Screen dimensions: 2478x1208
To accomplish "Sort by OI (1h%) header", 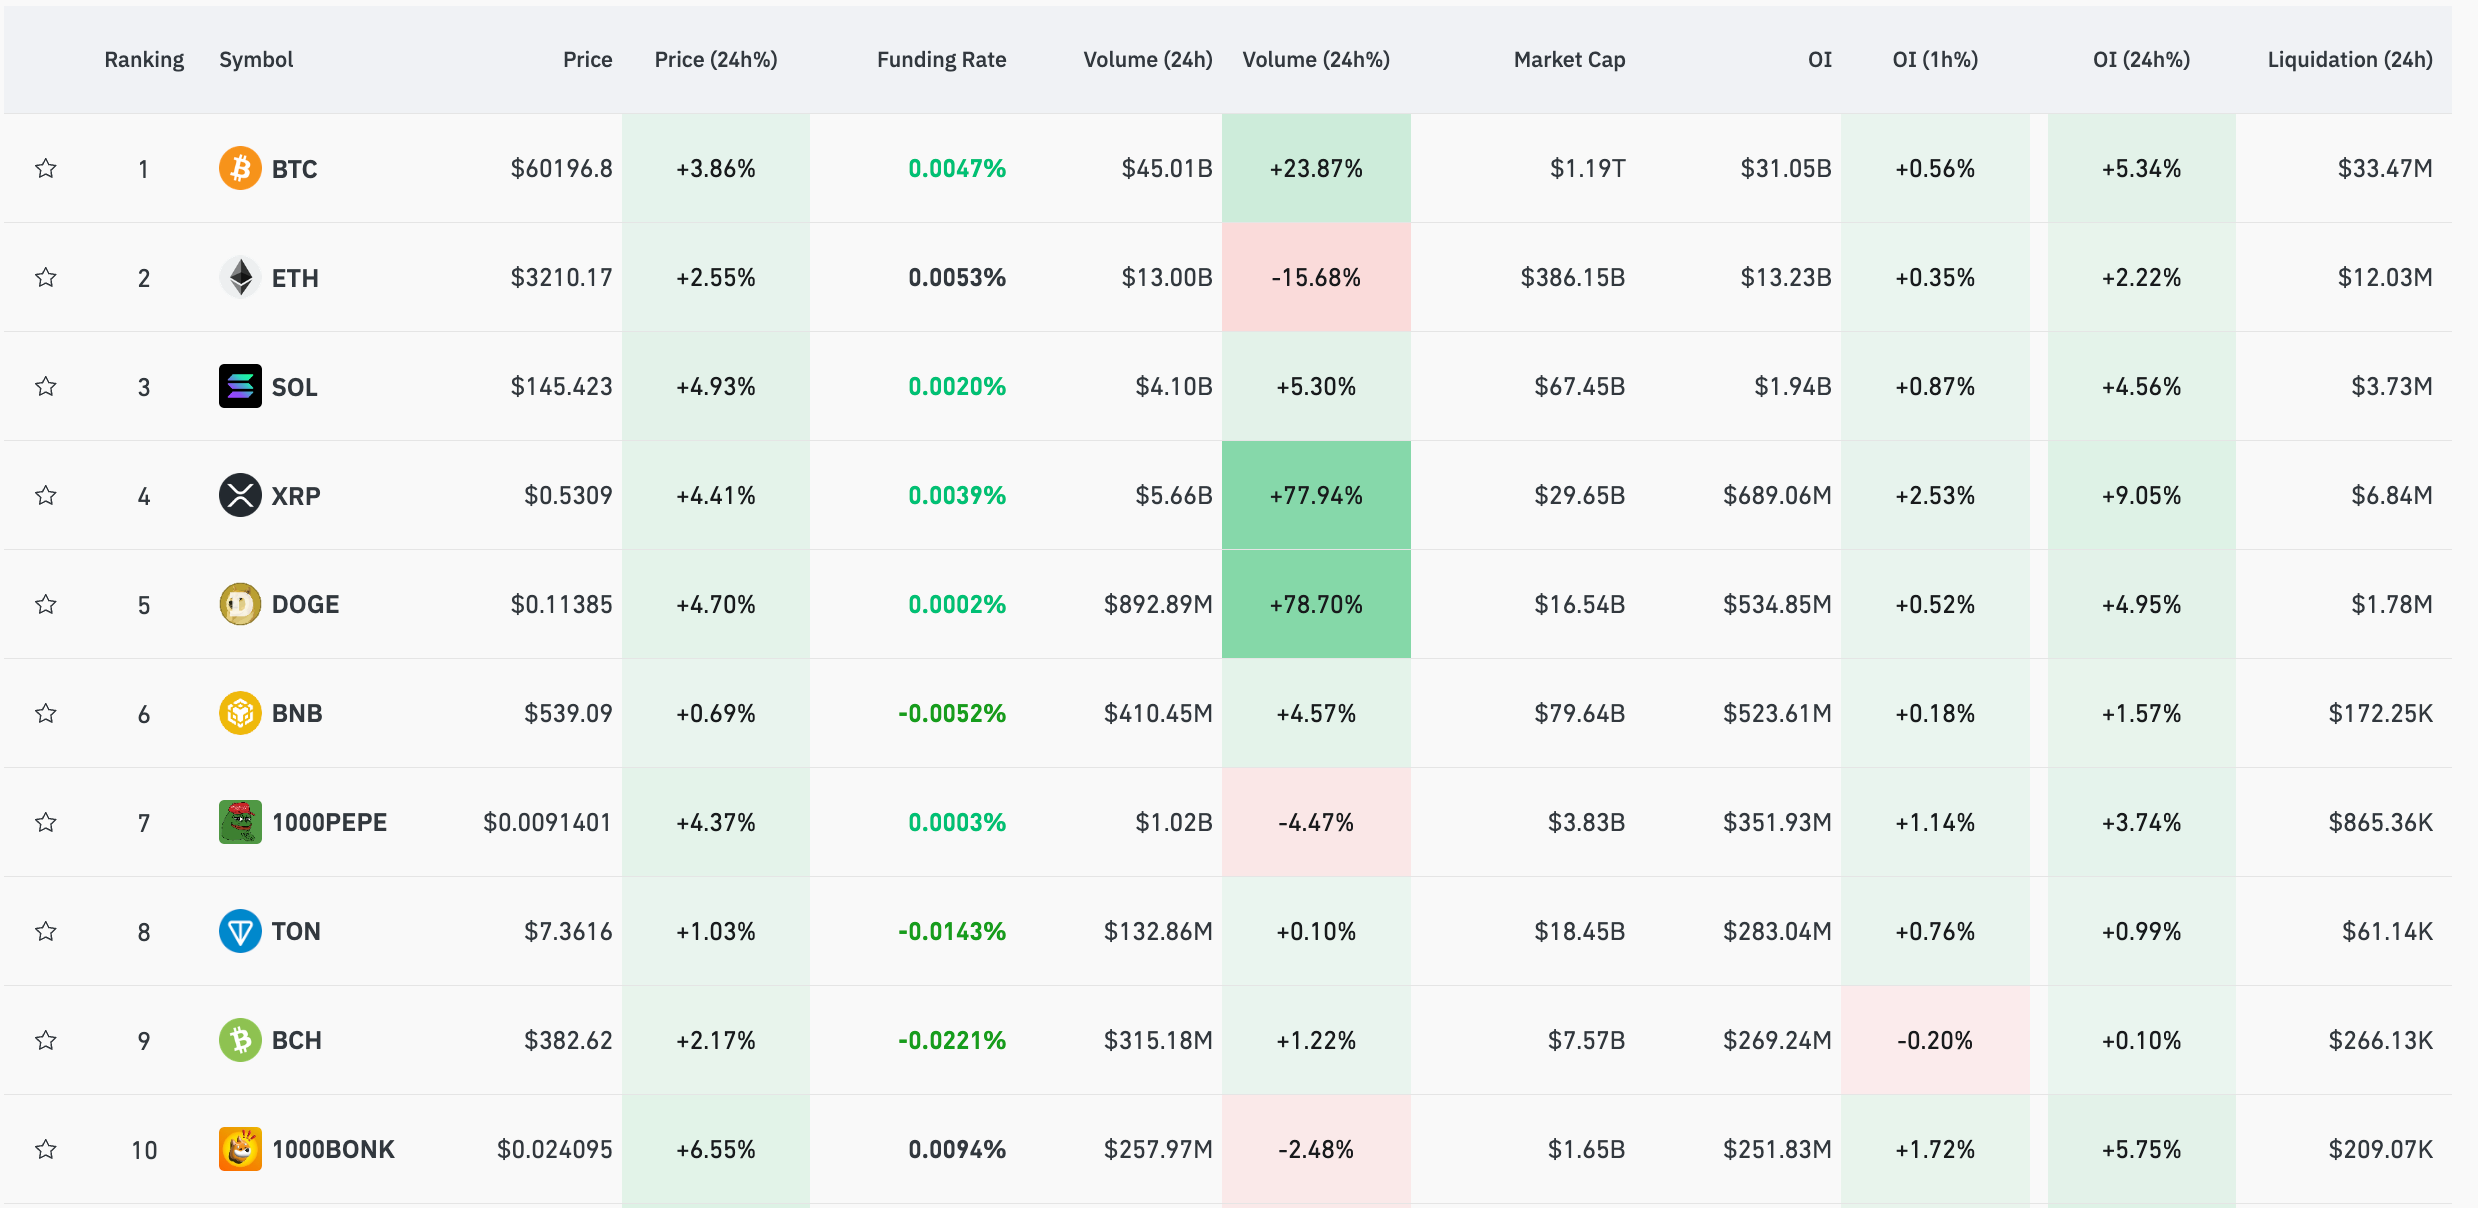I will click(1935, 60).
